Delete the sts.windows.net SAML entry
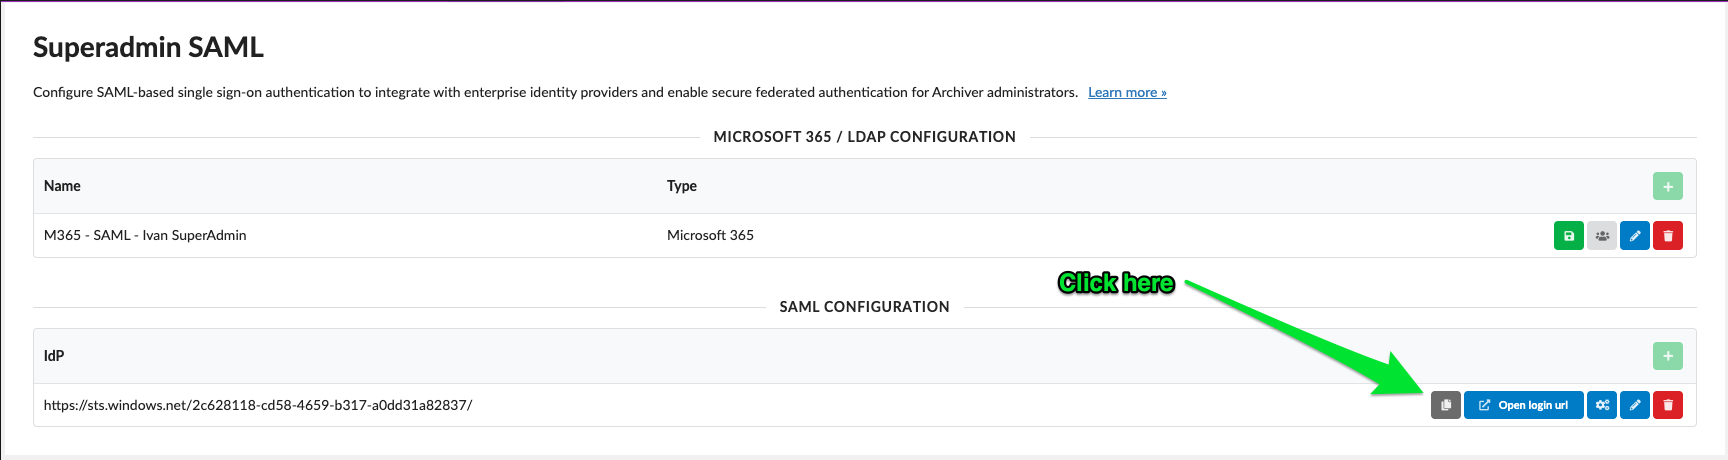The image size is (1728, 460). click(x=1668, y=405)
